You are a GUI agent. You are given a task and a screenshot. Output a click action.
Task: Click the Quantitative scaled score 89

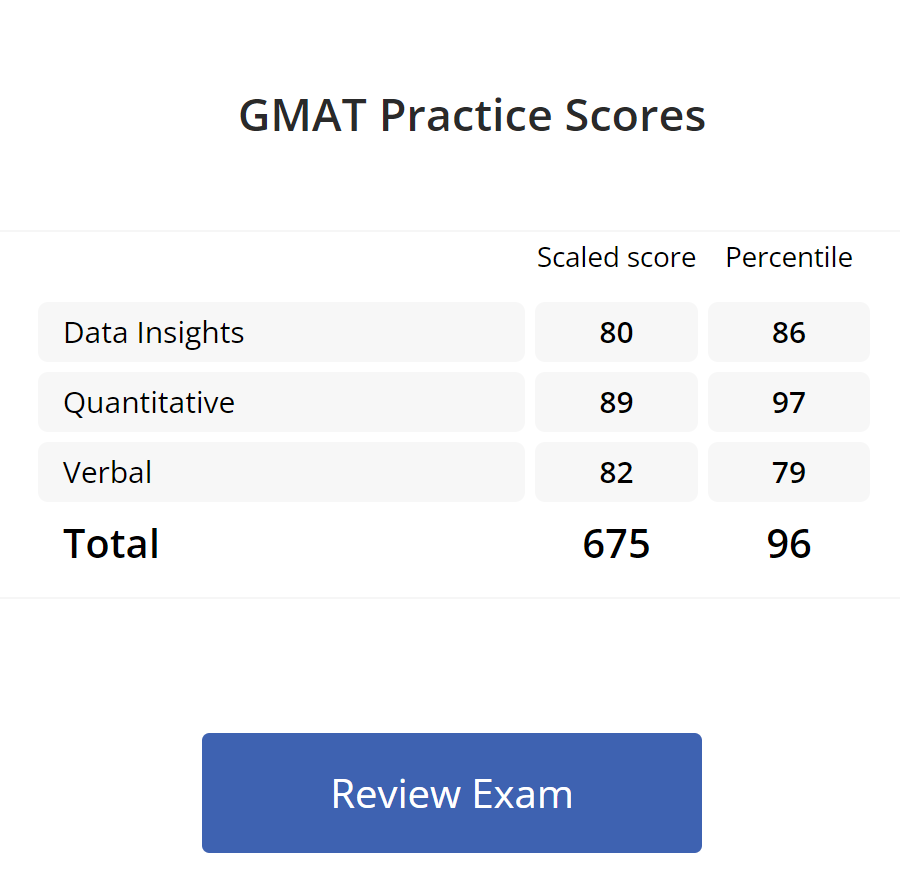click(x=616, y=402)
